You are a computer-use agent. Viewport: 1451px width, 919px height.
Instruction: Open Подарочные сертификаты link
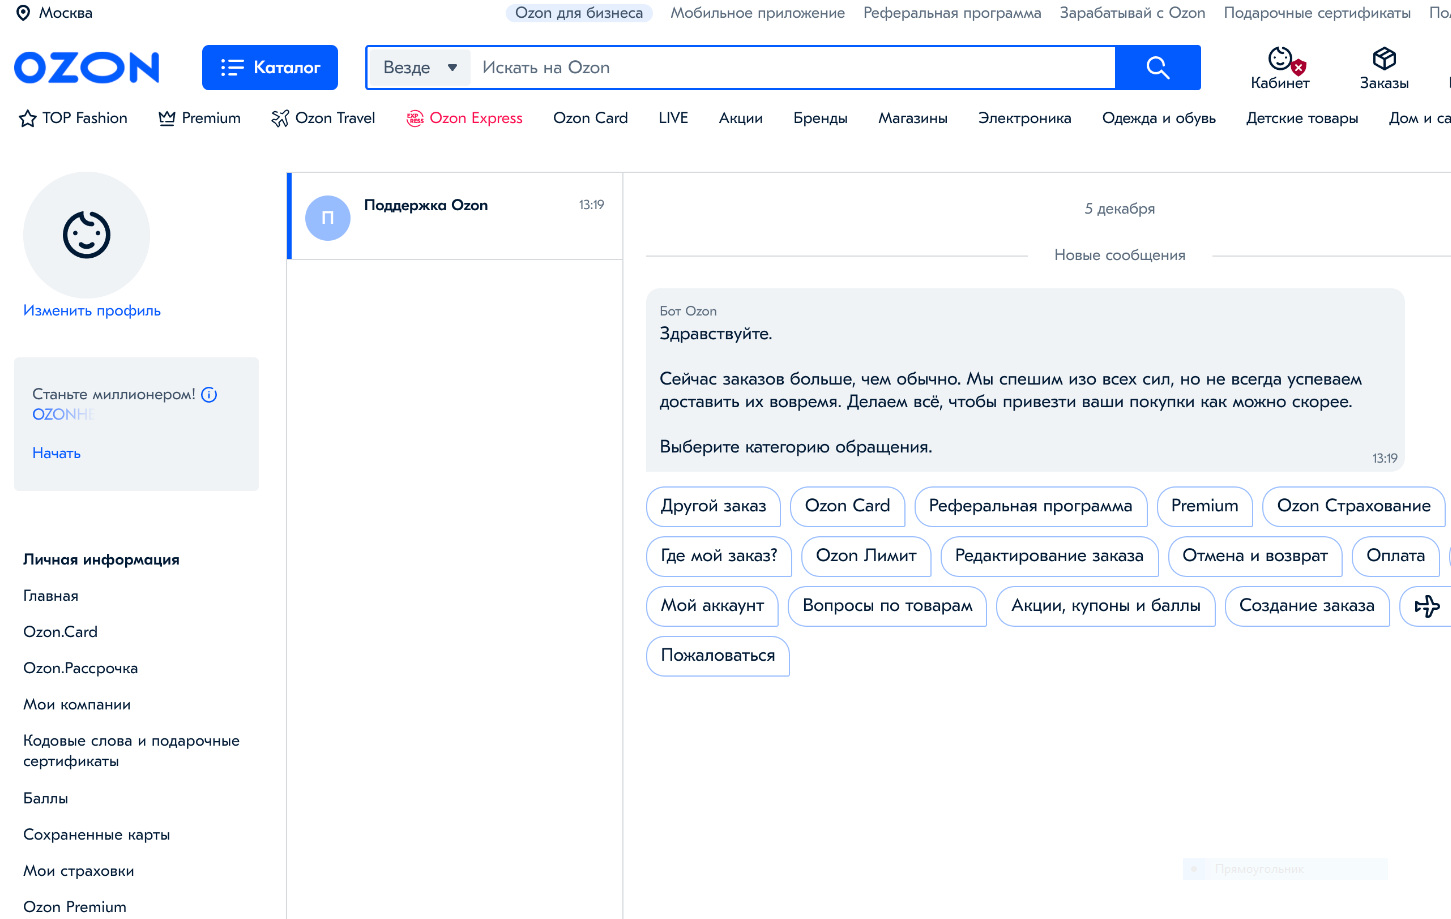(1317, 13)
